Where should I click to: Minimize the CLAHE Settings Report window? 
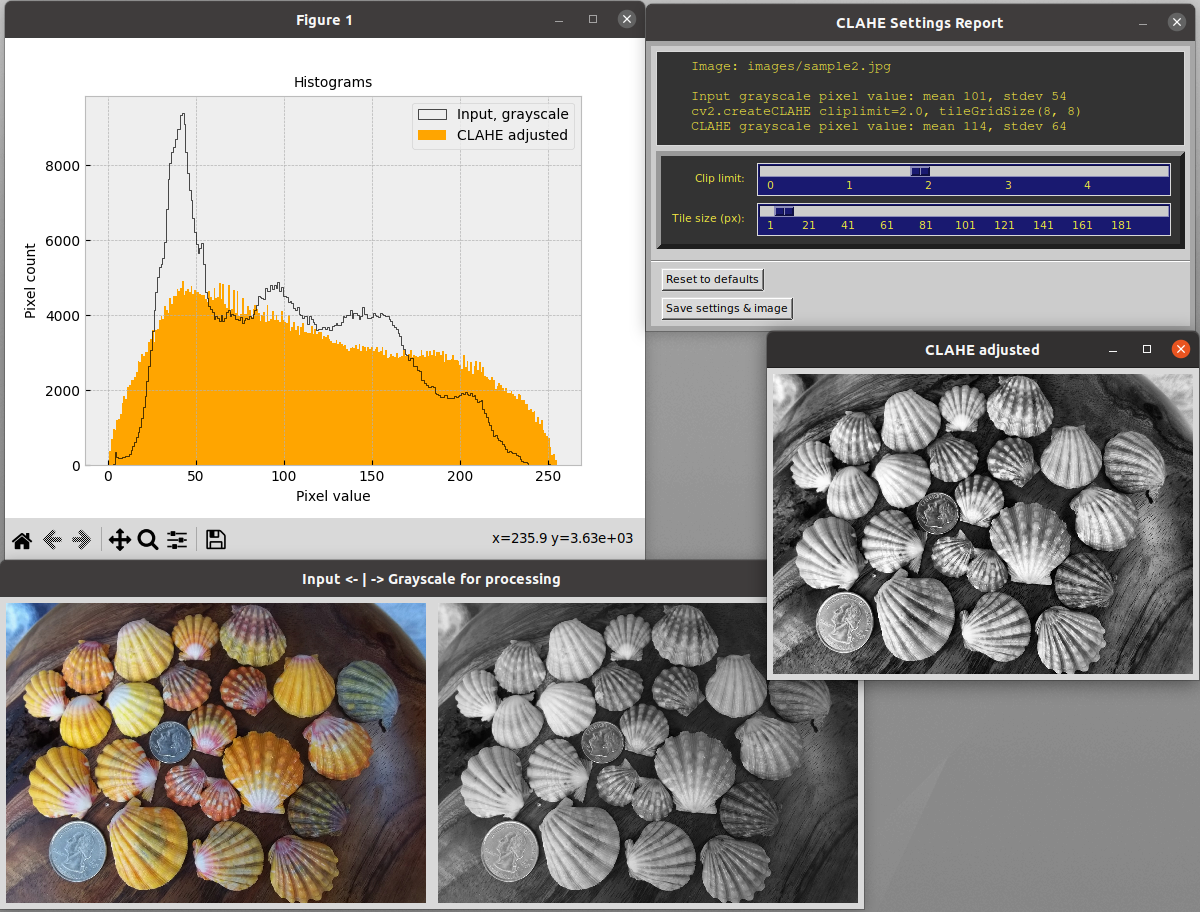(x=1143, y=23)
